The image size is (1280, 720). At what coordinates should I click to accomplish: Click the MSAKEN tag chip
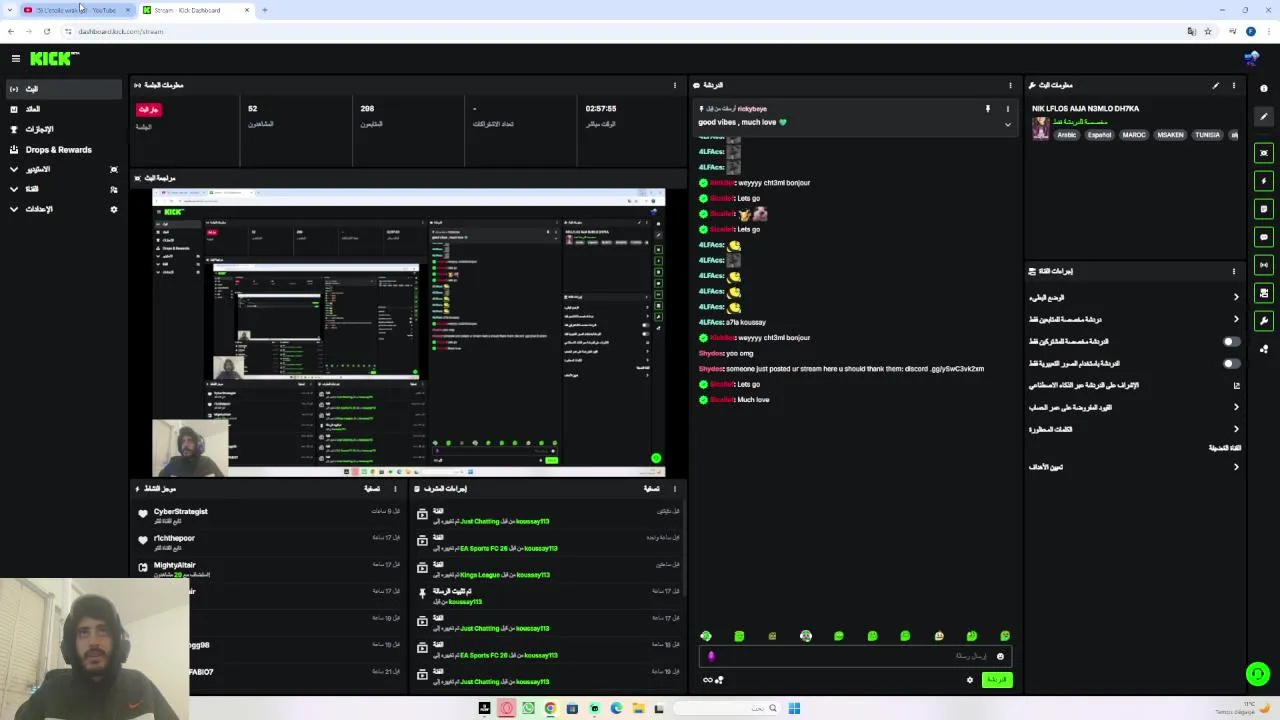coord(1171,135)
